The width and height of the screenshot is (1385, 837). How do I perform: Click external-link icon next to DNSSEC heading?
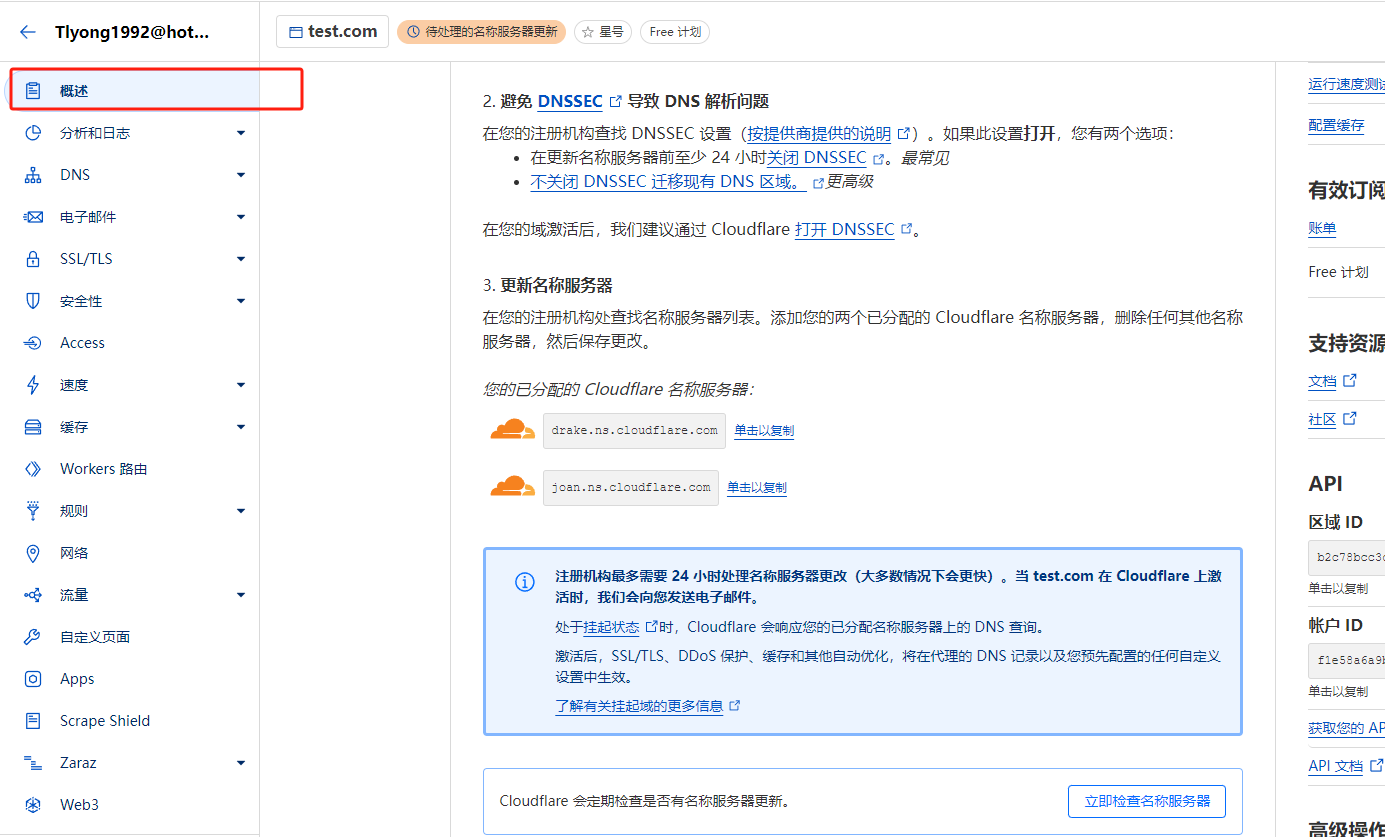pos(616,101)
